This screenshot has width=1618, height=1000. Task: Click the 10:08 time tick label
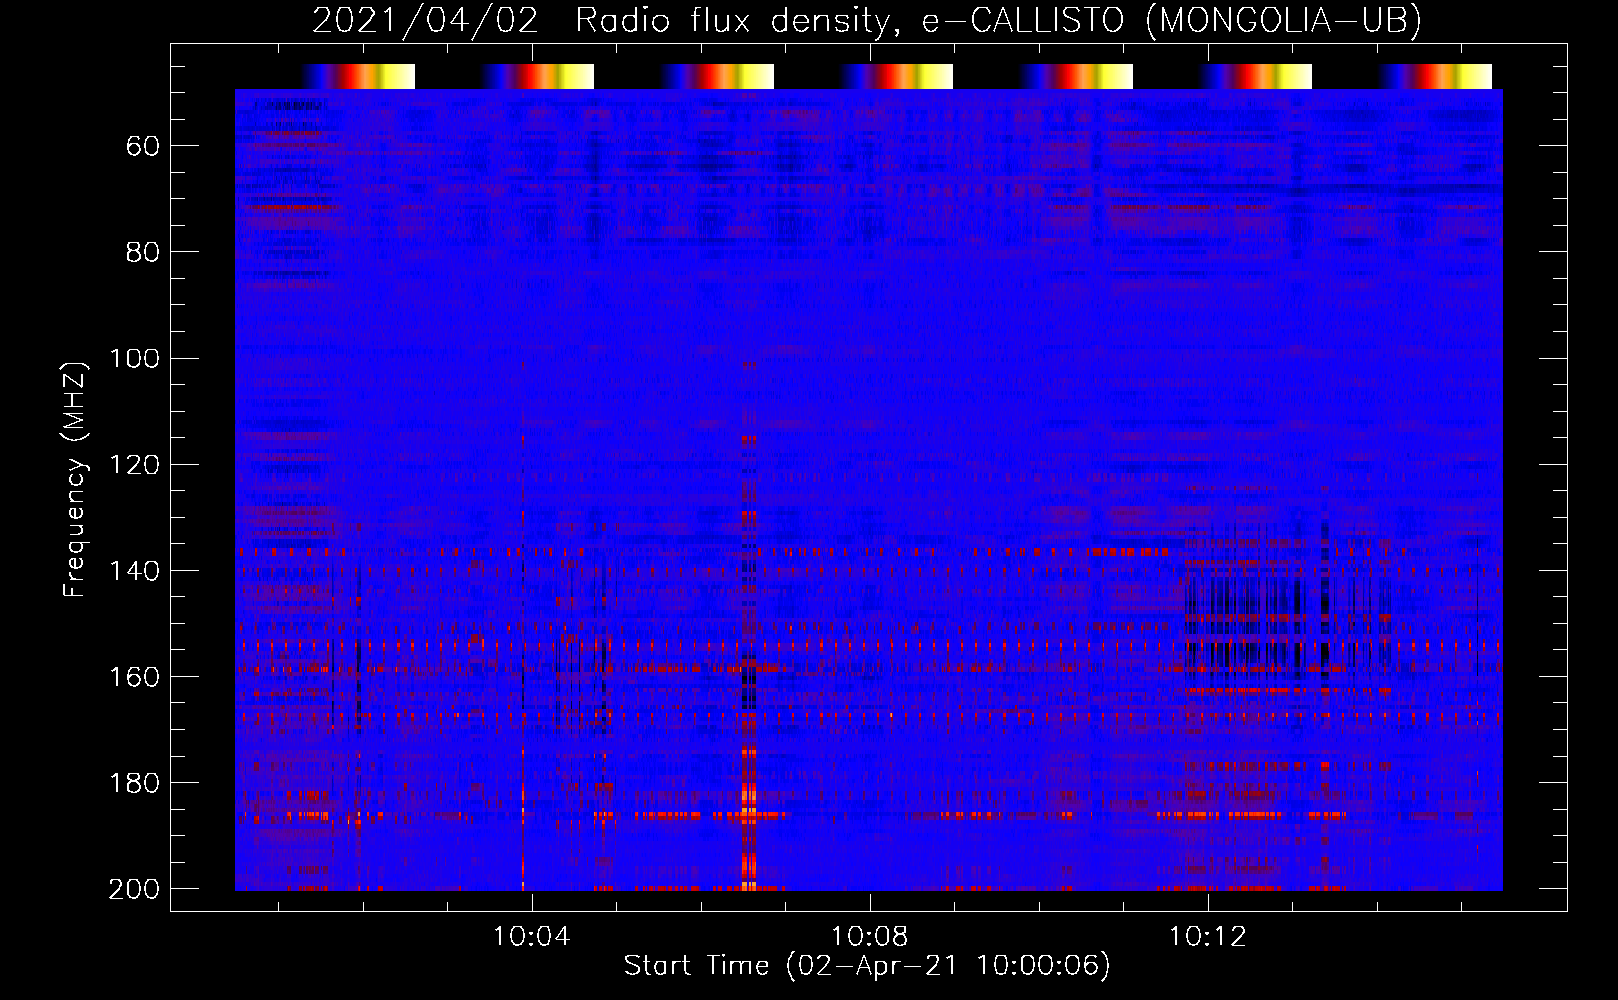click(869, 936)
